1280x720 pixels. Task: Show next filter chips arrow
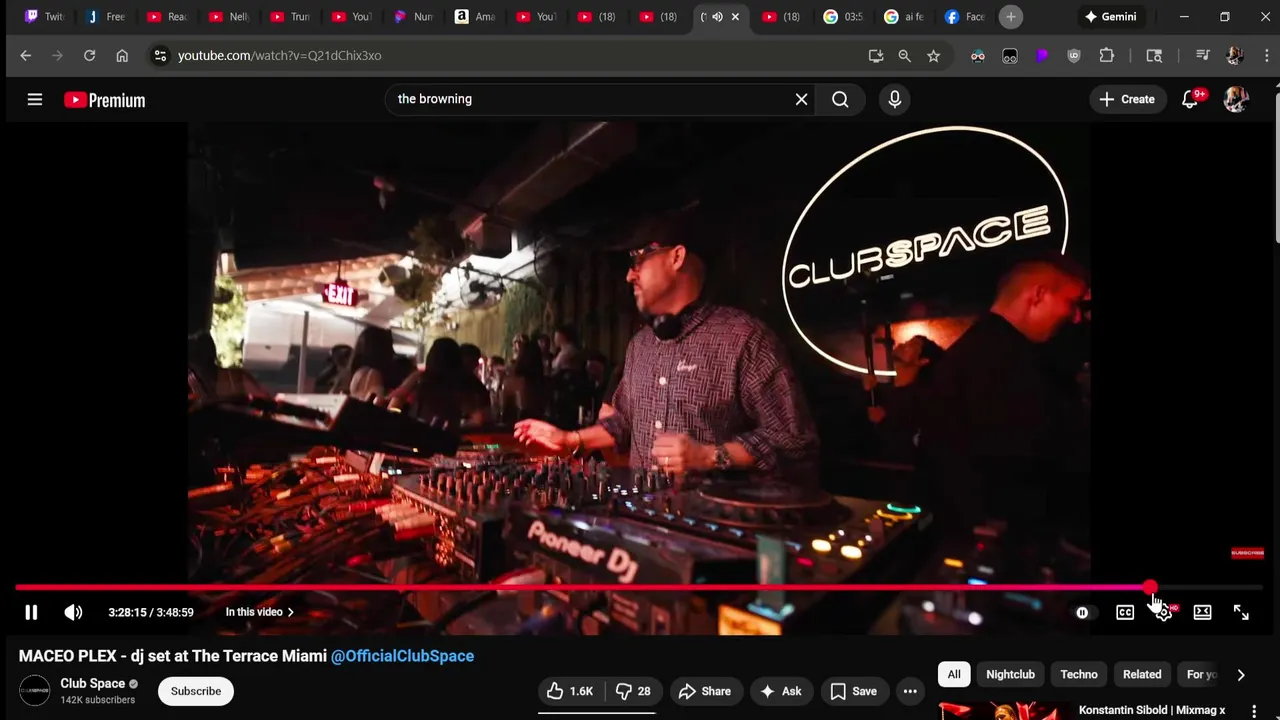(x=1241, y=675)
